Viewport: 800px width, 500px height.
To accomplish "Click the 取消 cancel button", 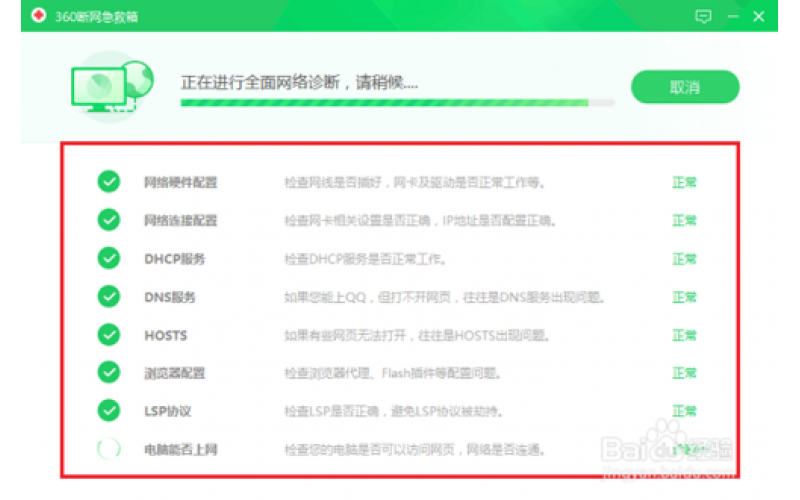I will [x=685, y=87].
